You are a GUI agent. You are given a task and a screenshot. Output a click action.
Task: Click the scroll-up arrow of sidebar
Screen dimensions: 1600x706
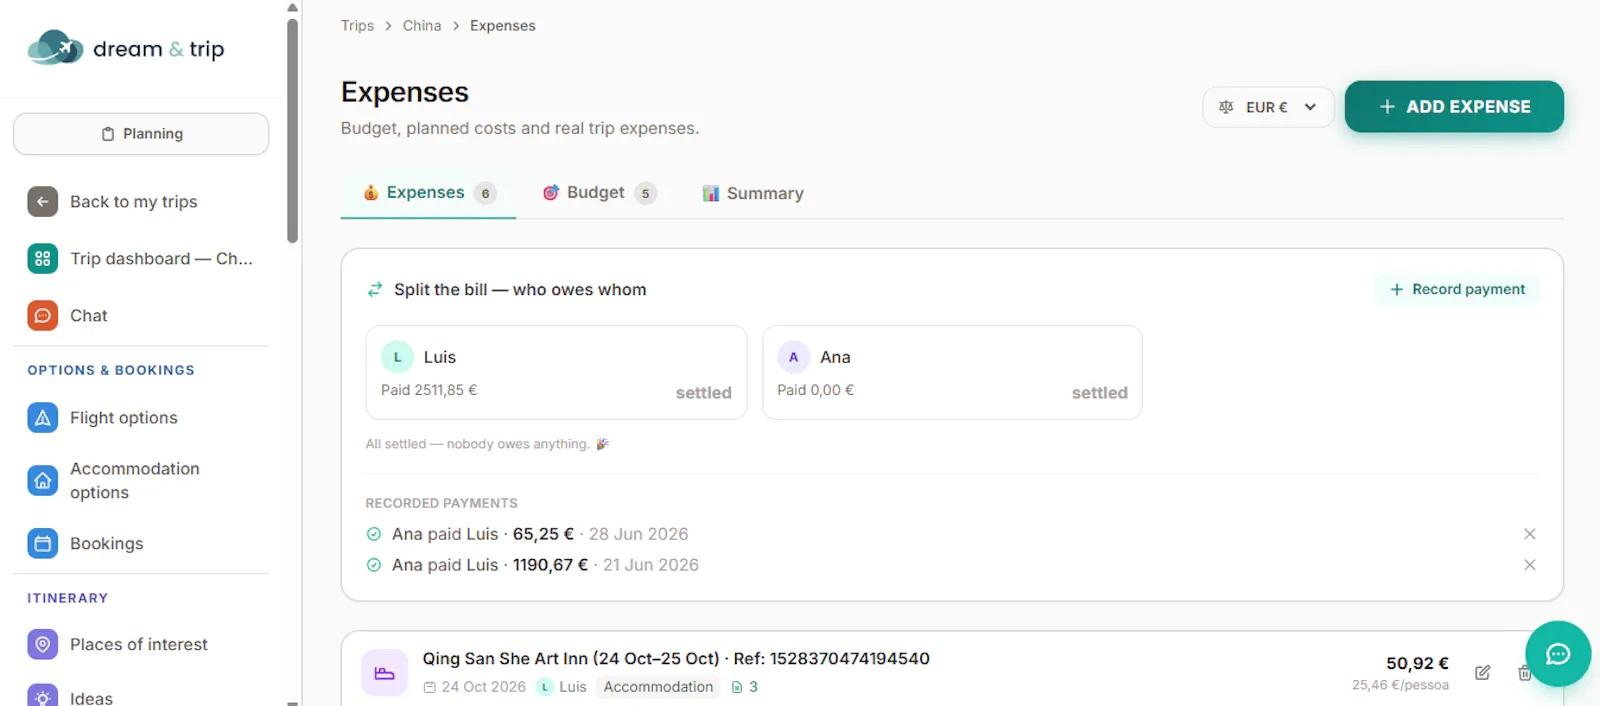click(292, 7)
